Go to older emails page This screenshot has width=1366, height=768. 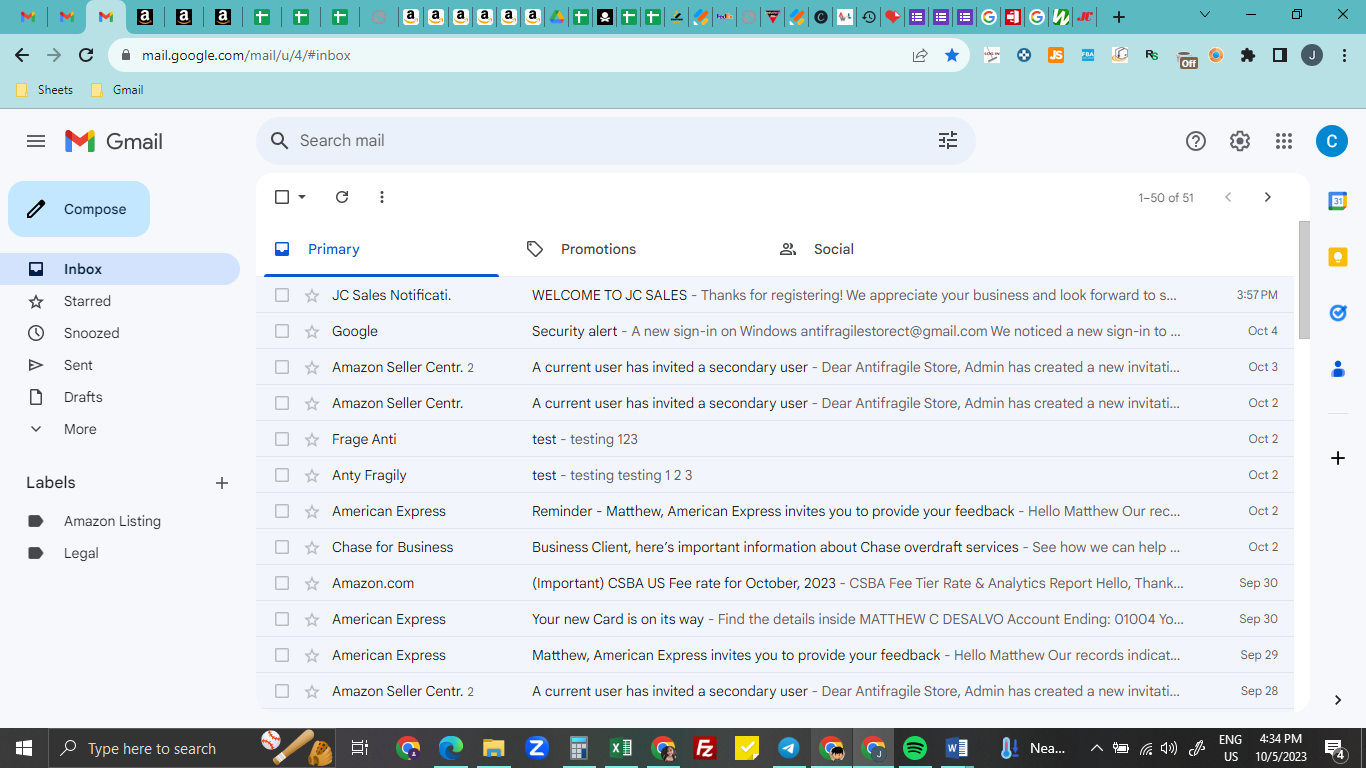(x=1268, y=197)
